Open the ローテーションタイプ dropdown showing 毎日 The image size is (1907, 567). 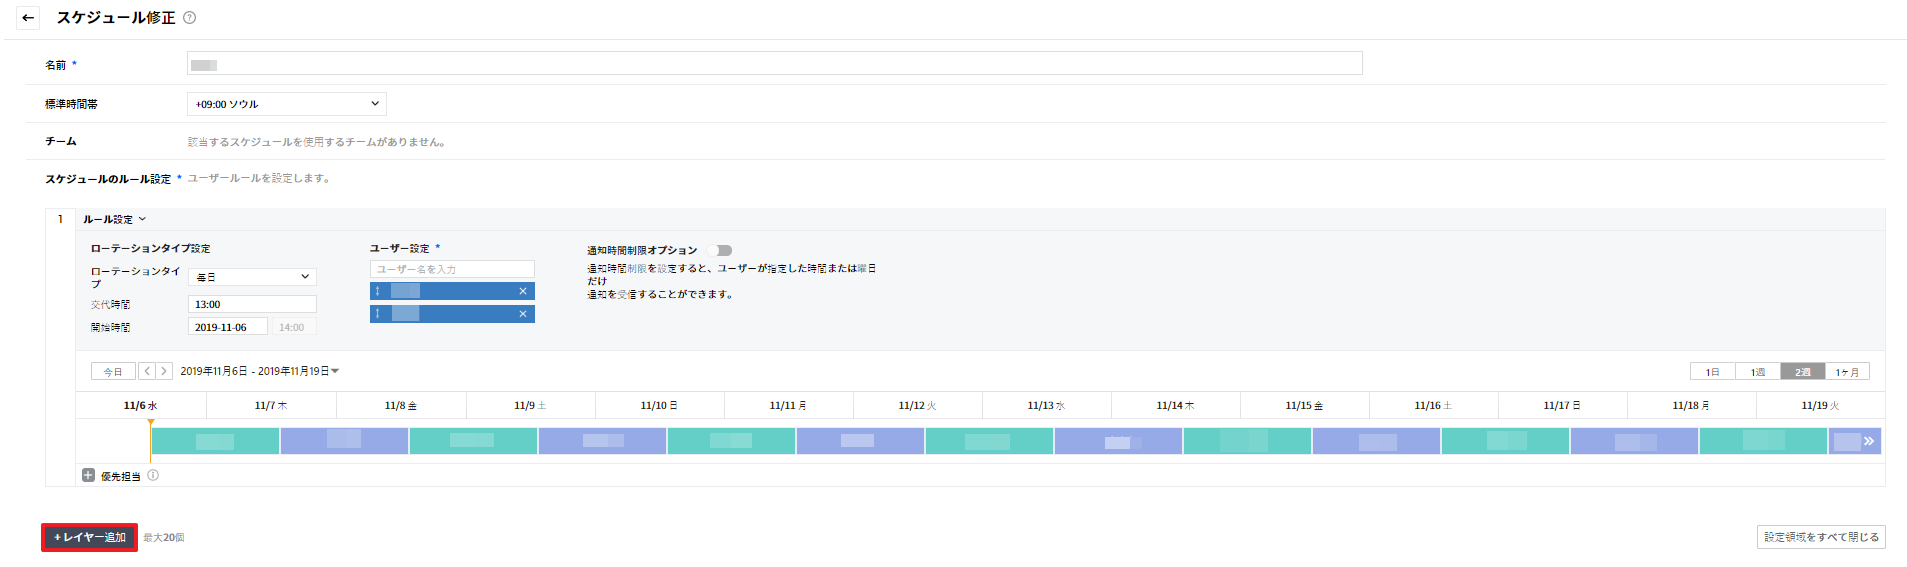pos(252,277)
